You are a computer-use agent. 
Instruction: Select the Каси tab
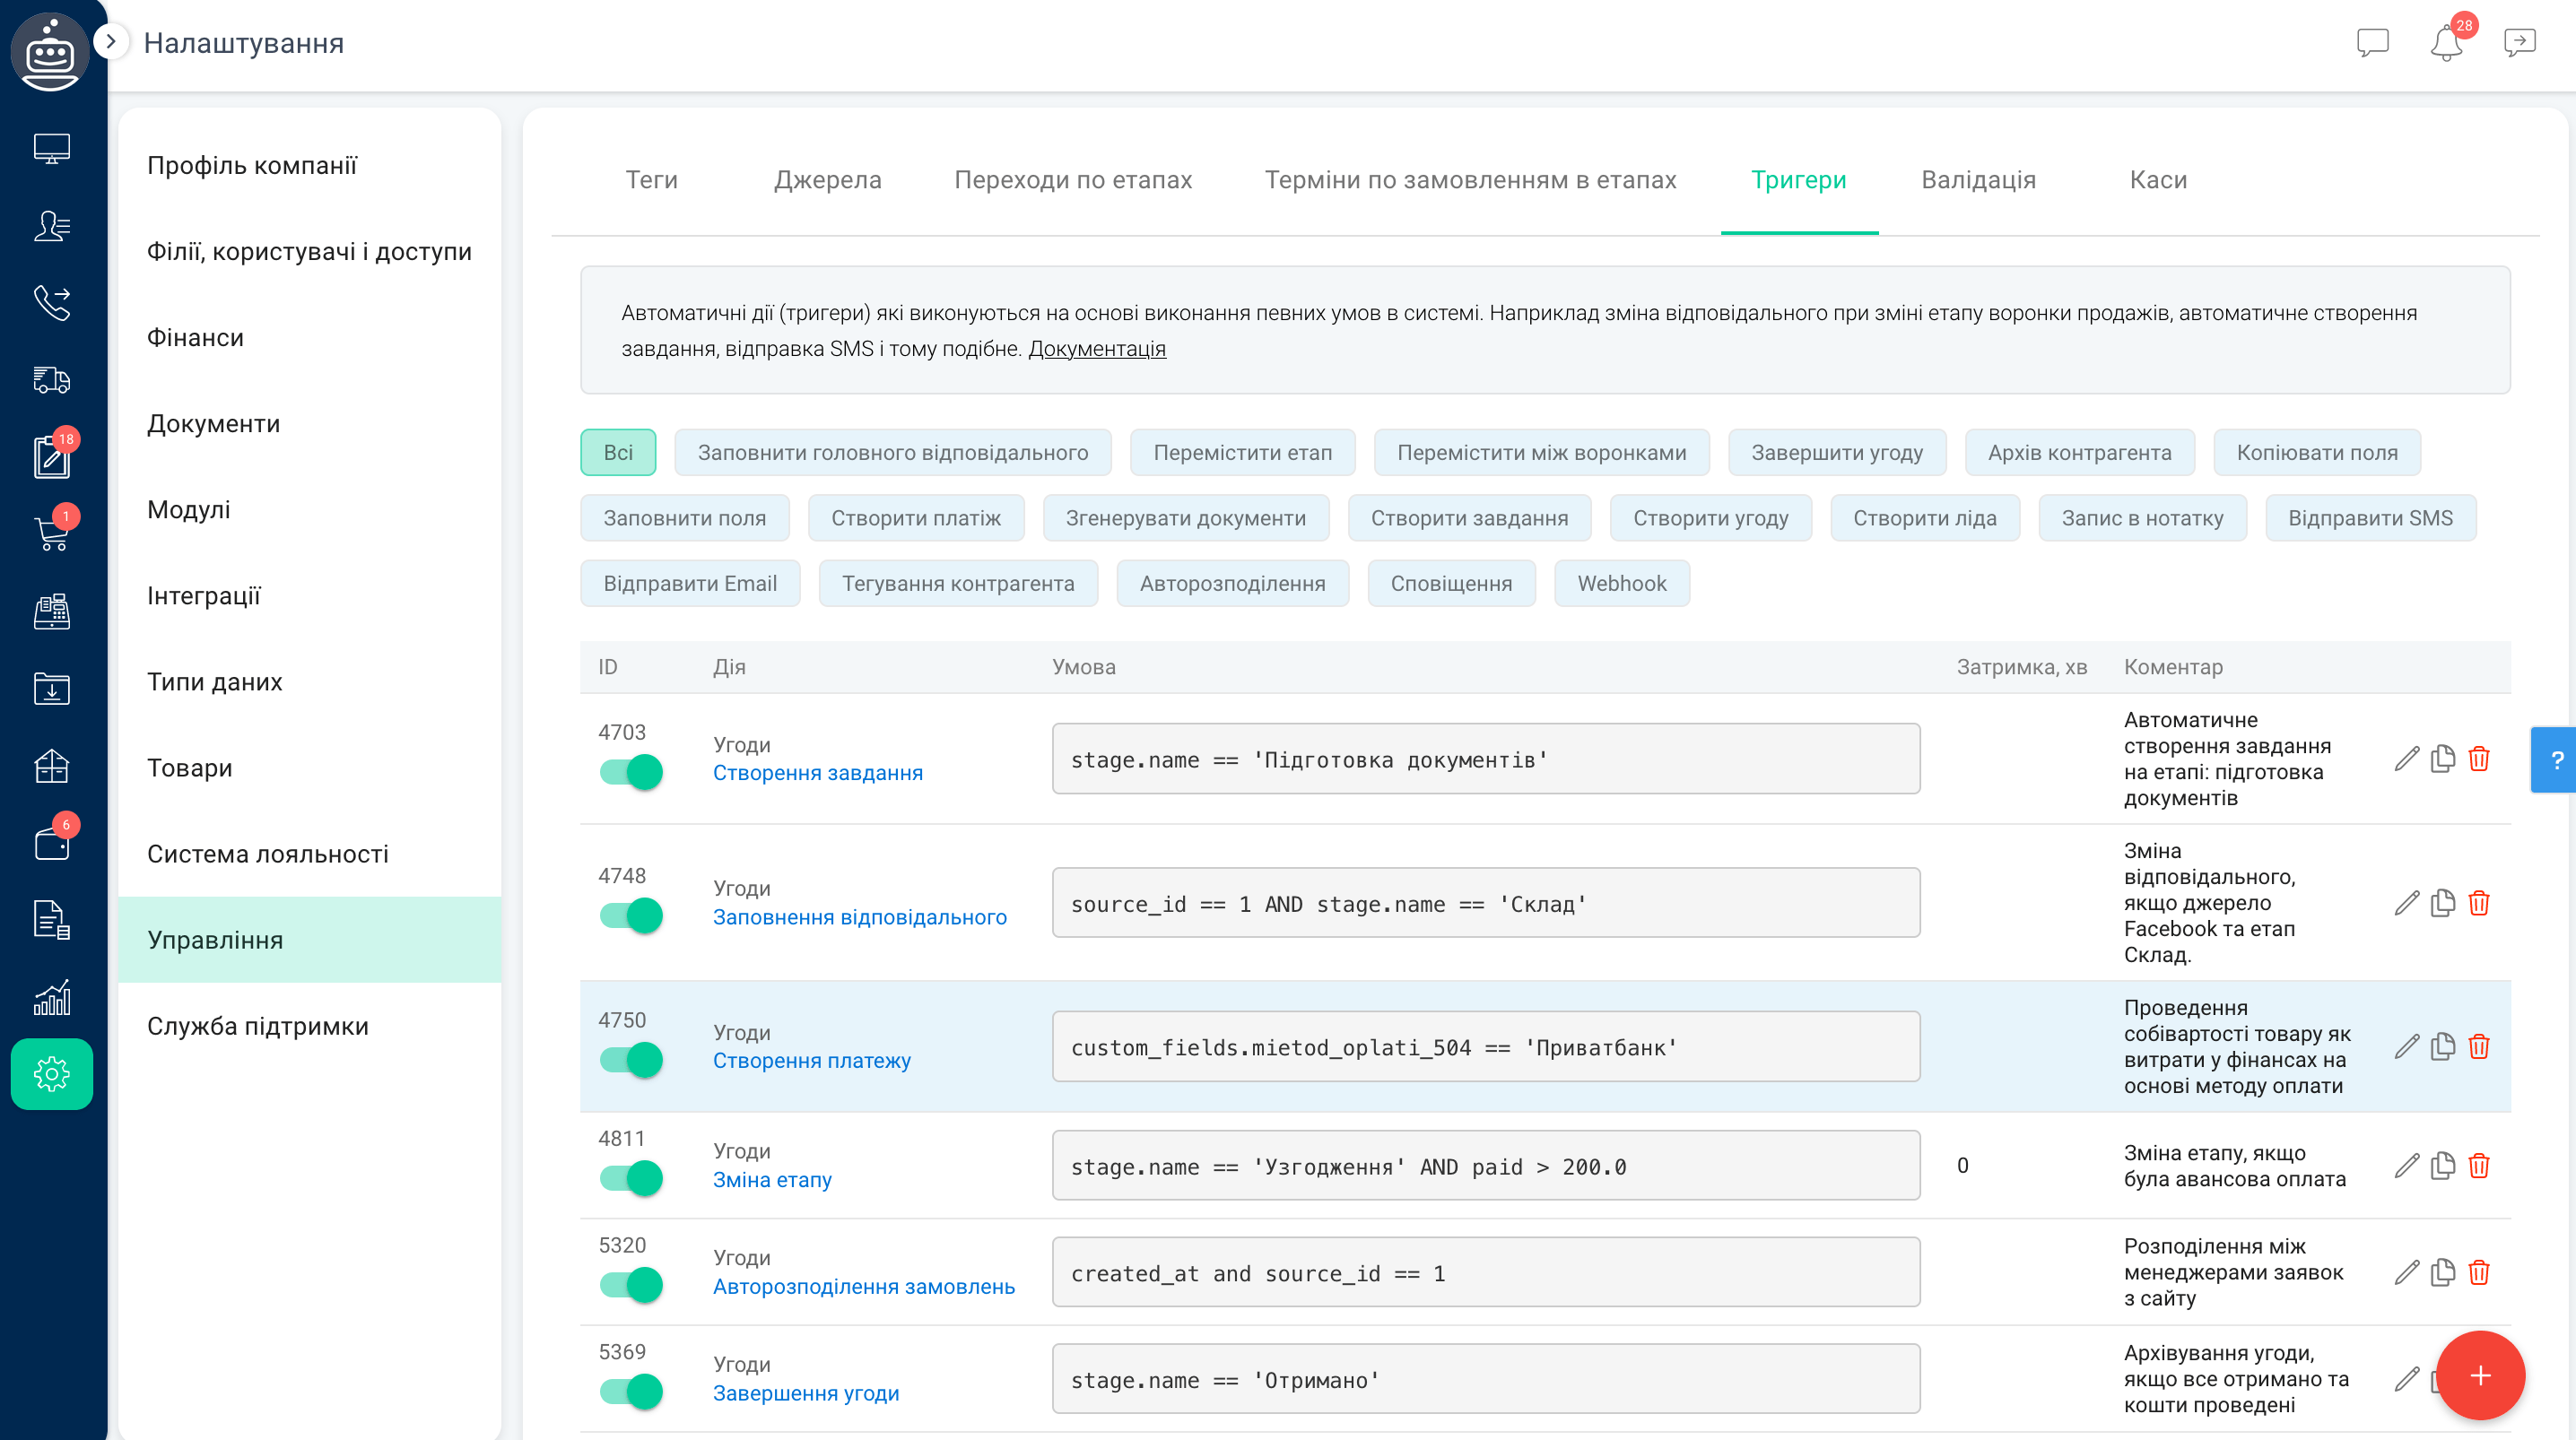(2158, 180)
